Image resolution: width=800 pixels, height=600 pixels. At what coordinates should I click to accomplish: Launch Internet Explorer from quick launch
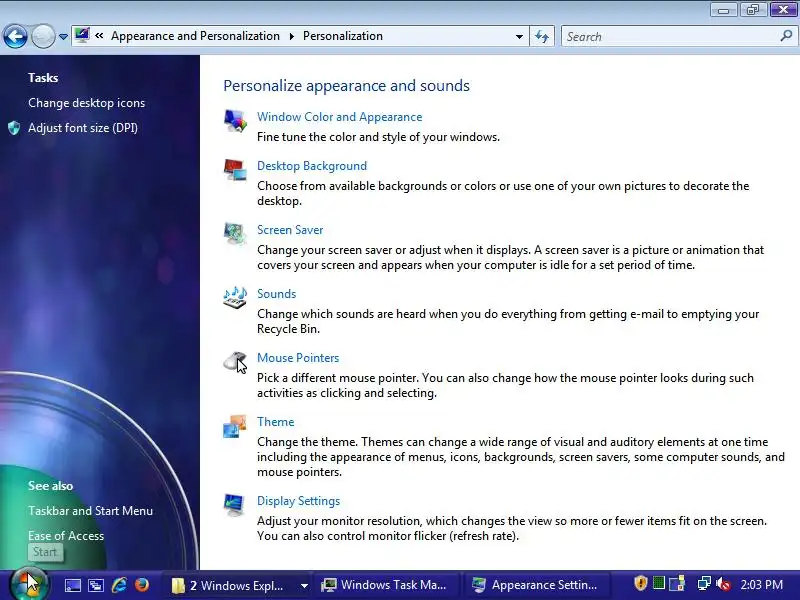pos(119,585)
